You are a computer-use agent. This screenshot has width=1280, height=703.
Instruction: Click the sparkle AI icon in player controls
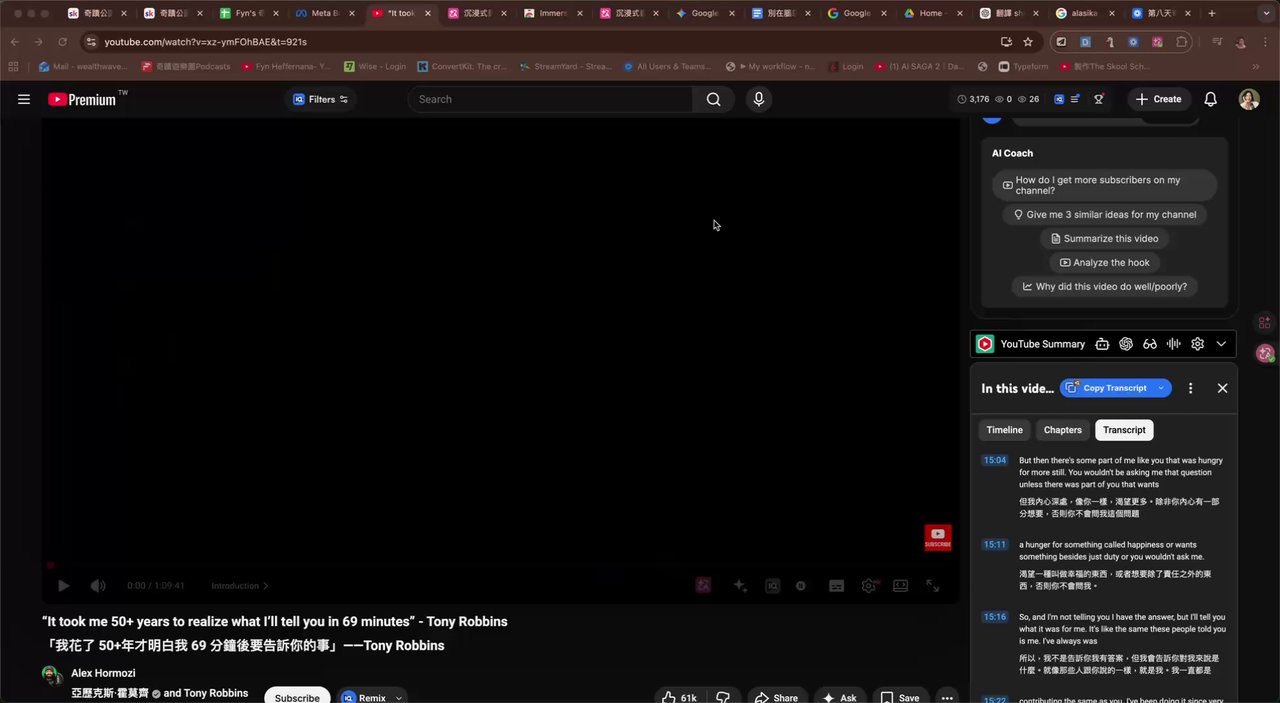point(740,586)
